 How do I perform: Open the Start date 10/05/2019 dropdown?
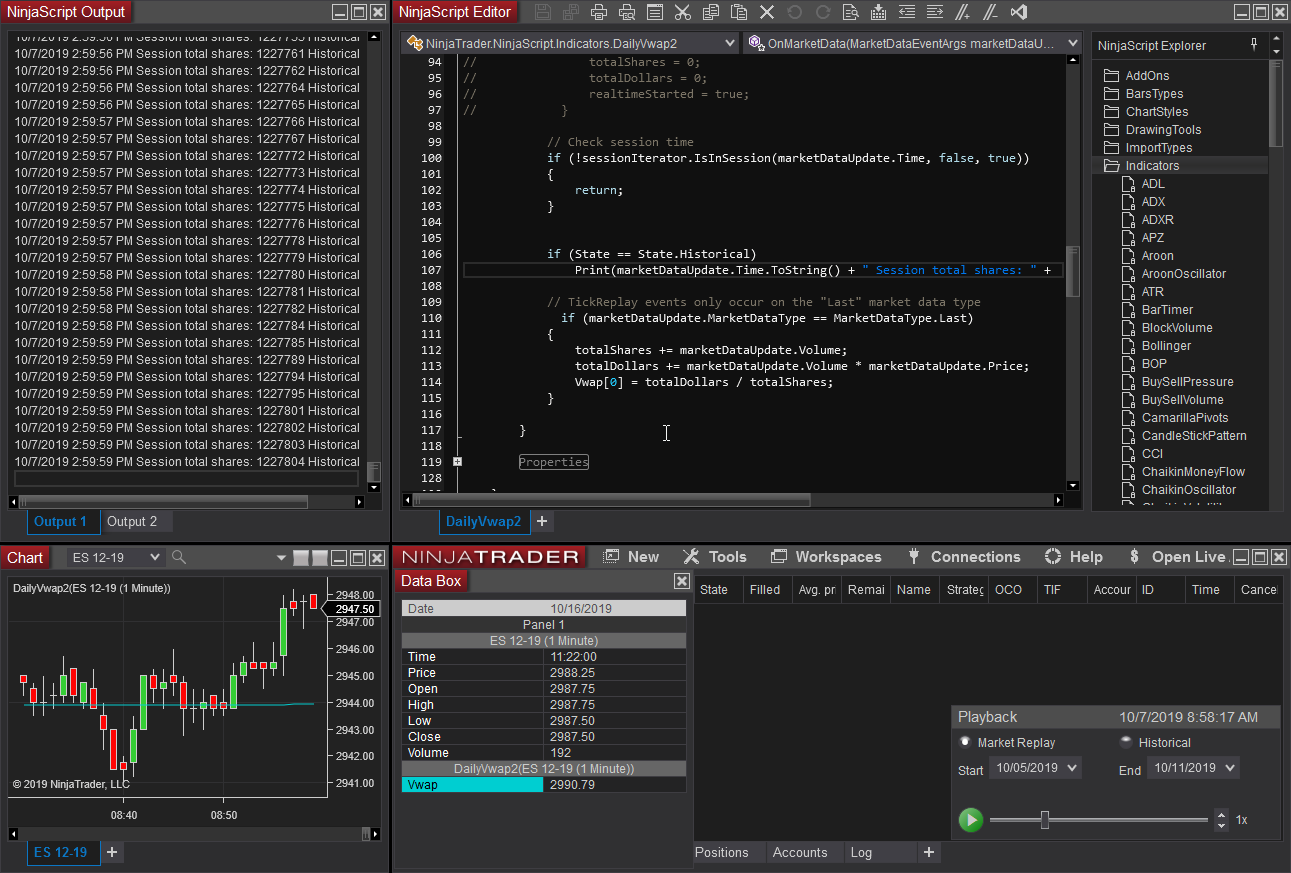tap(1072, 768)
